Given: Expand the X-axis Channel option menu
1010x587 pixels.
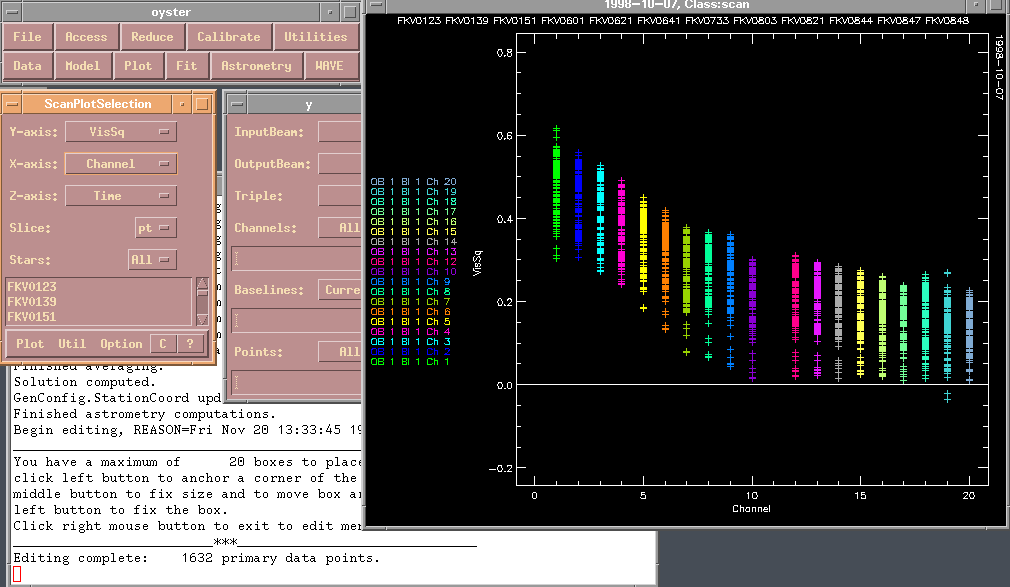Looking at the screenshot, I should coord(120,164).
